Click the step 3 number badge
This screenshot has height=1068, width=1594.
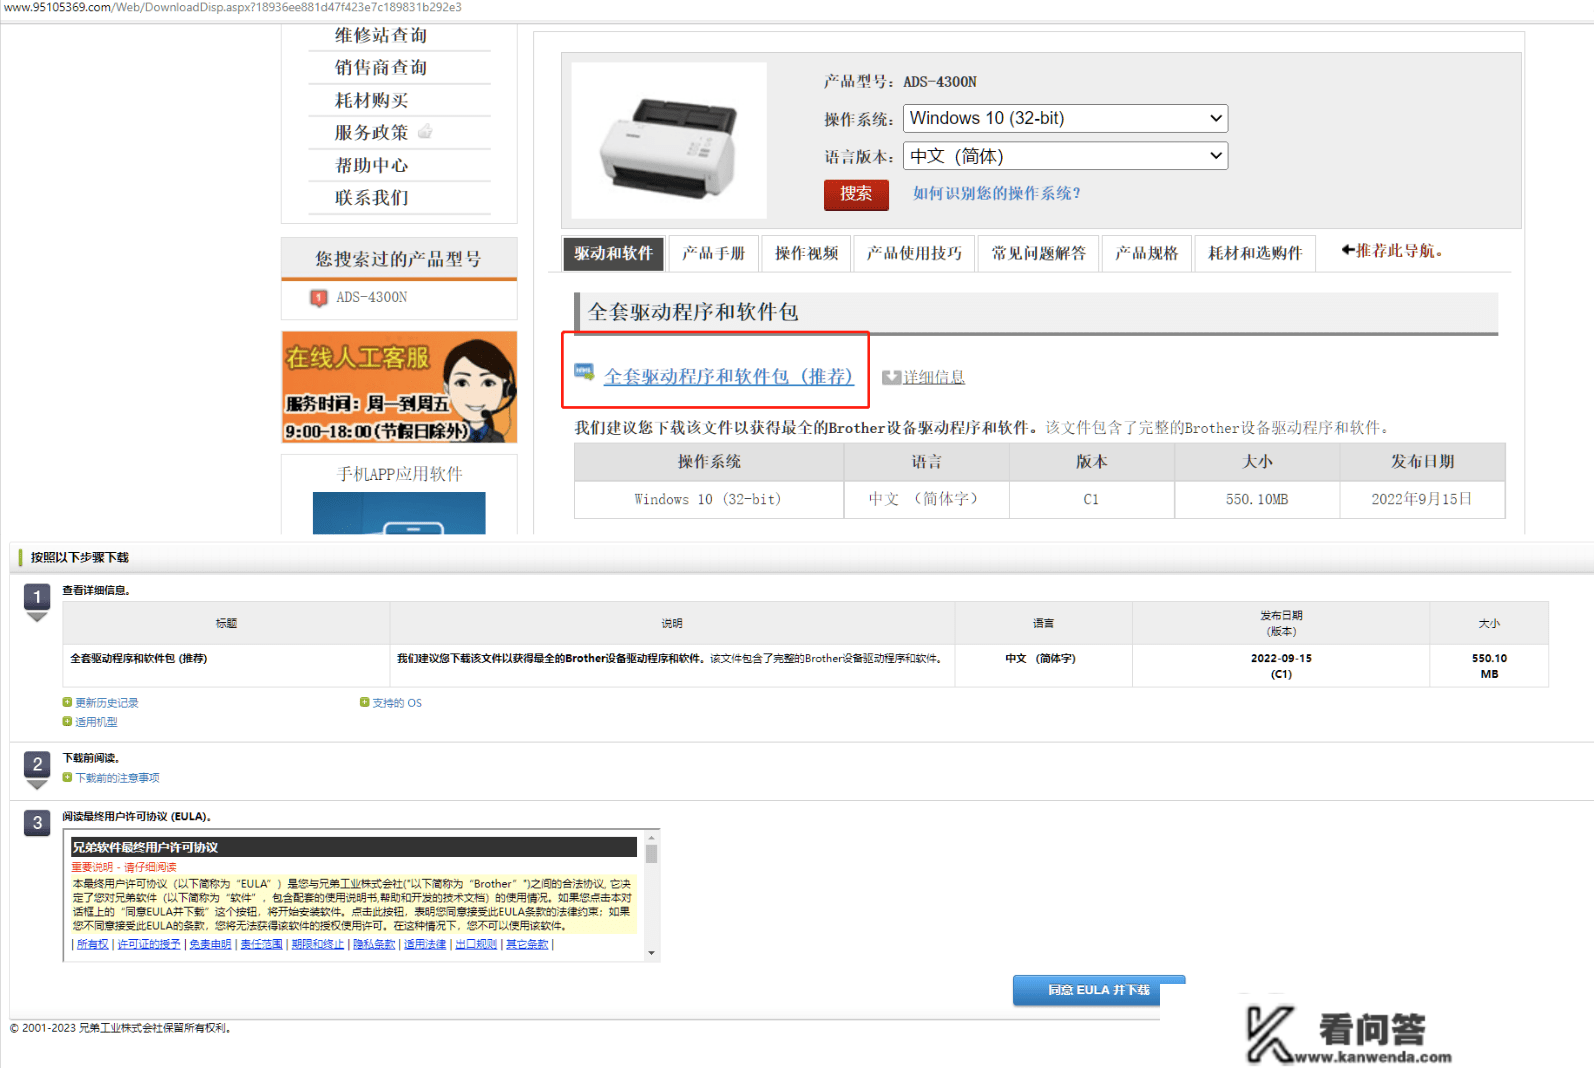(37, 823)
